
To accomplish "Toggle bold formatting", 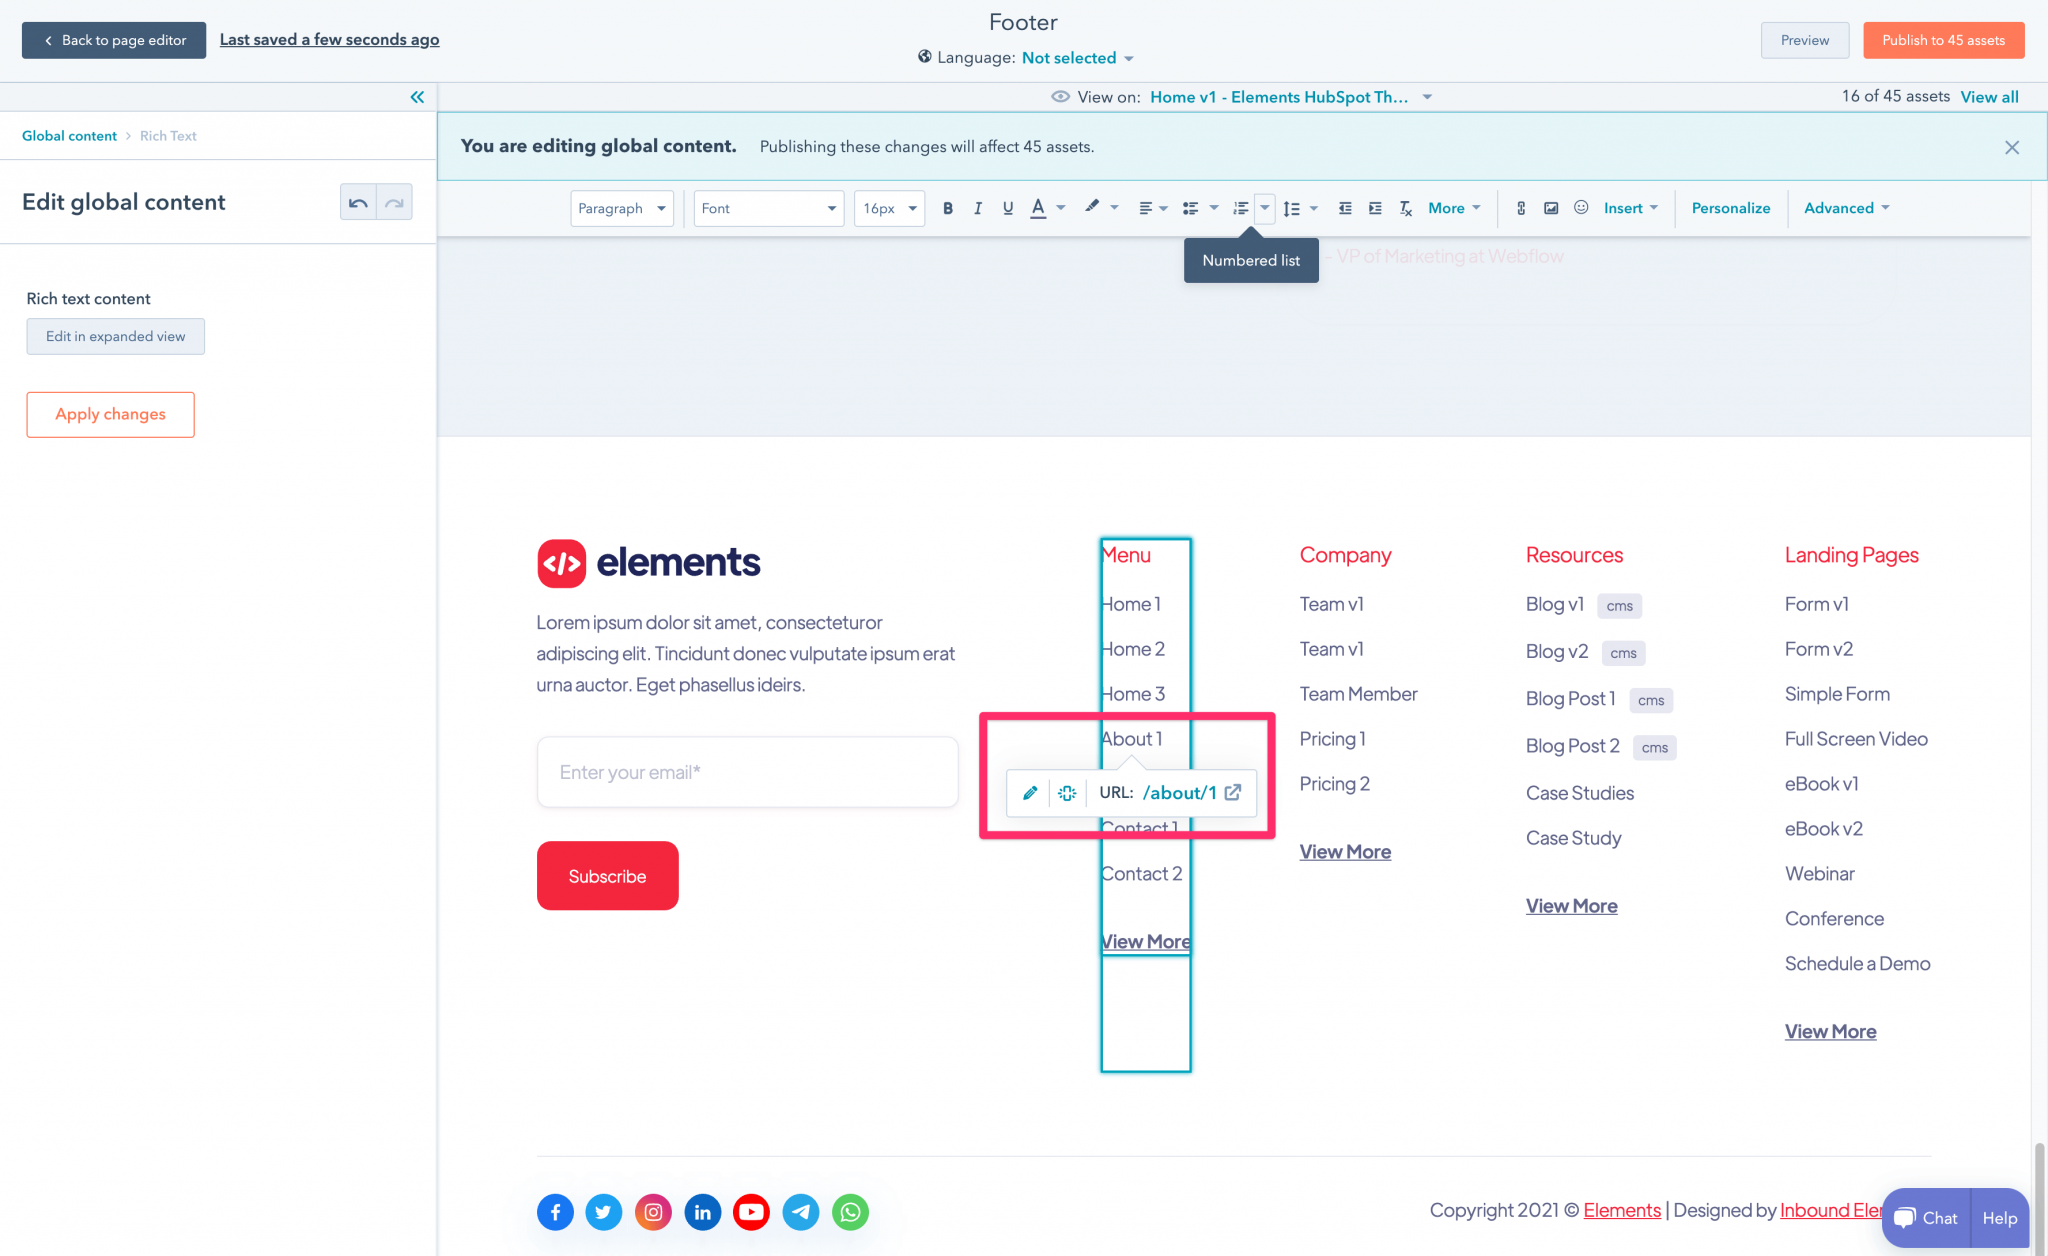I will [948, 208].
